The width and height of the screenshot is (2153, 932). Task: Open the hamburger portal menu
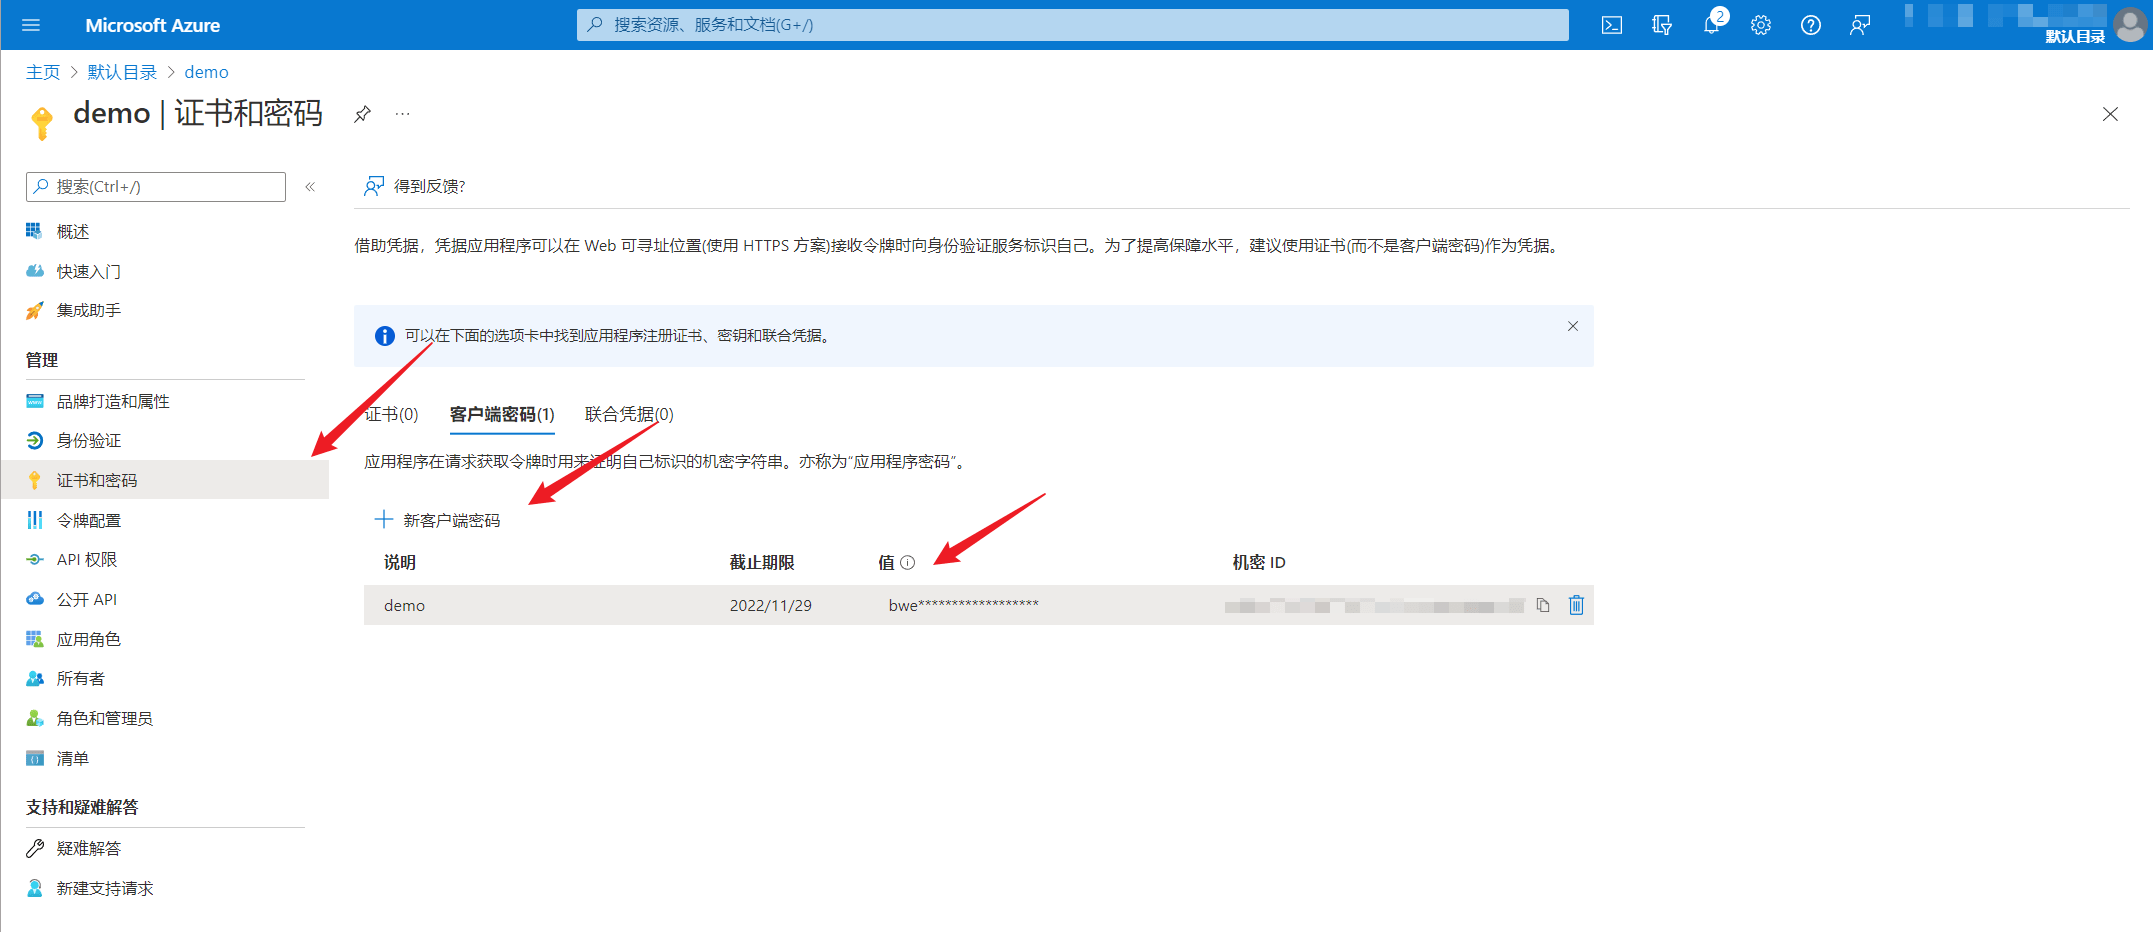pos(31,25)
